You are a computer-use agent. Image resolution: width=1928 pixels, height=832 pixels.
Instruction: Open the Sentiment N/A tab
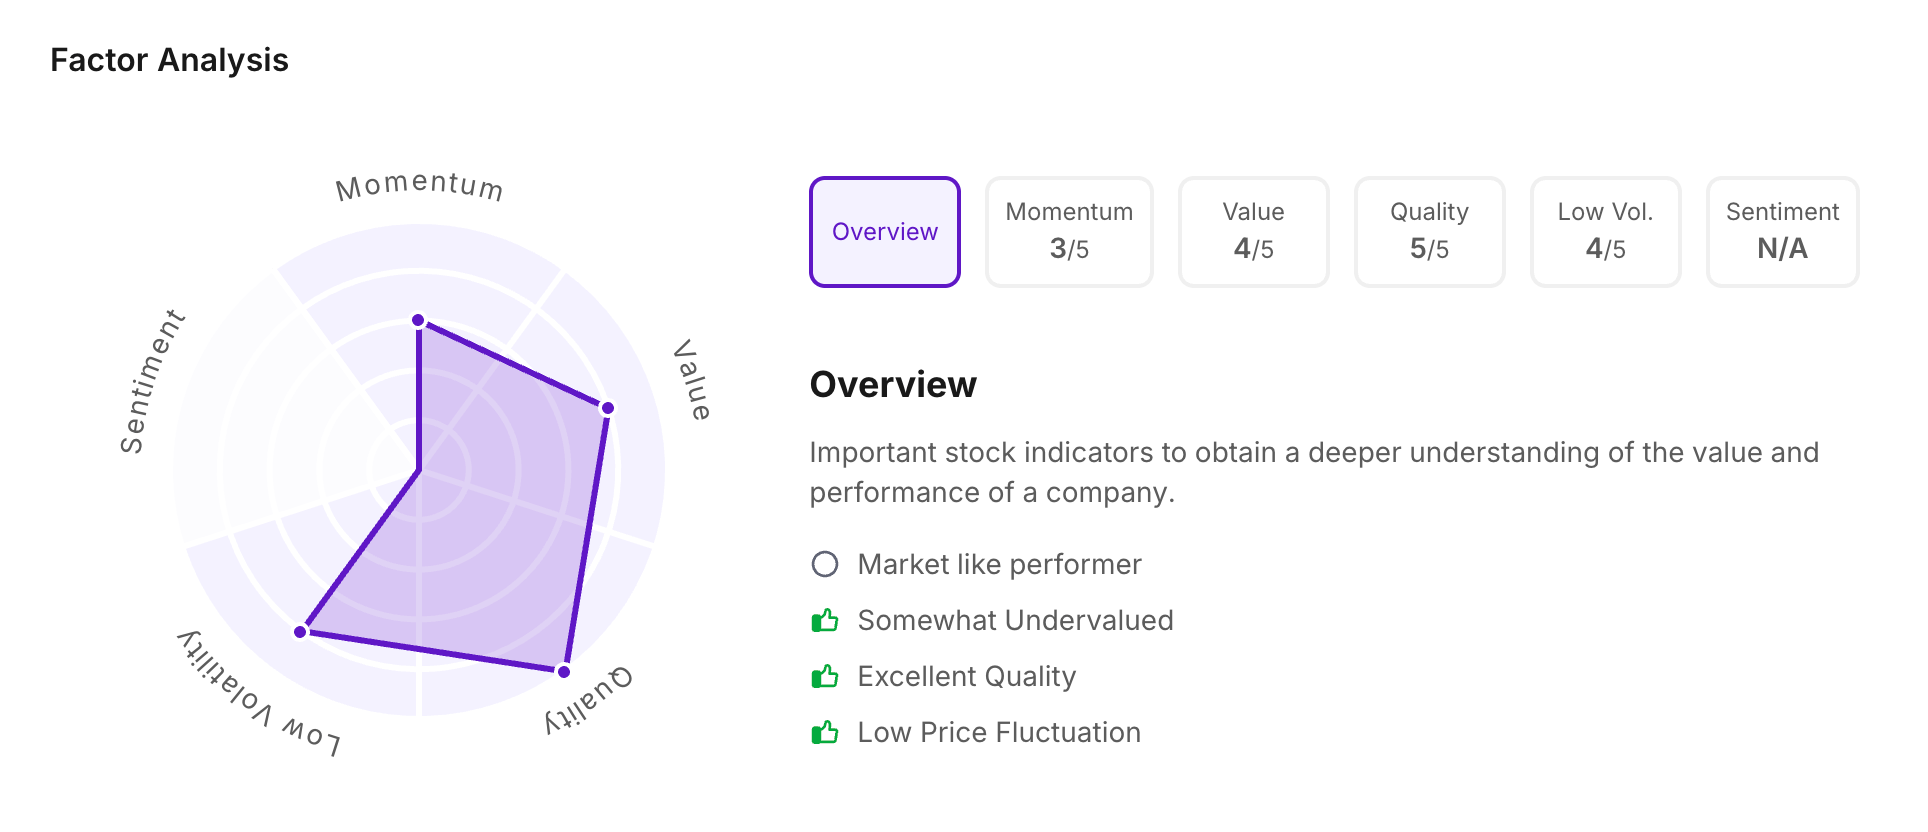tap(1782, 232)
